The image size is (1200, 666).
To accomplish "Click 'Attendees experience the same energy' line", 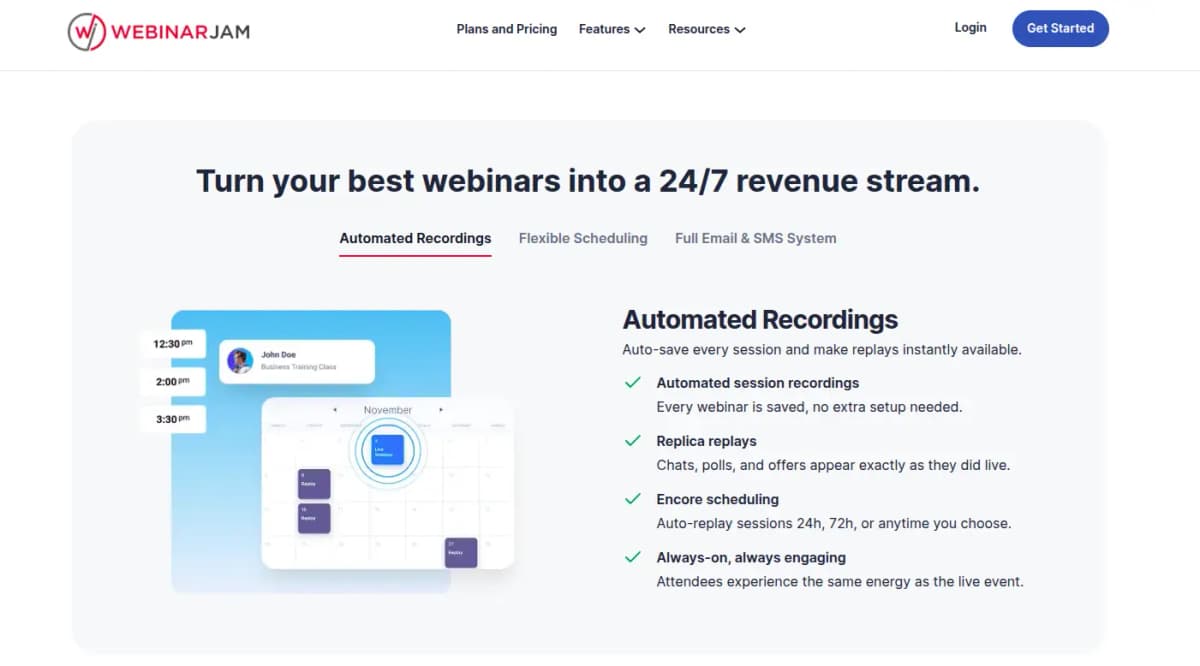I will (x=840, y=581).
